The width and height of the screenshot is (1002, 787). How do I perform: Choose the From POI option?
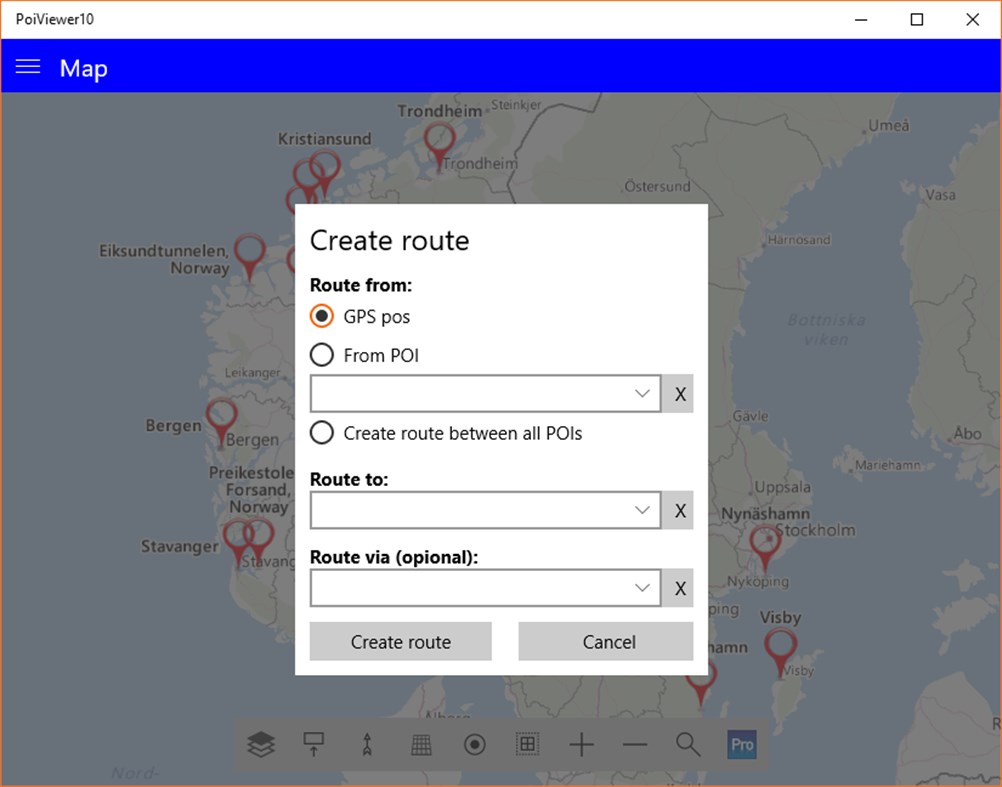coord(321,354)
